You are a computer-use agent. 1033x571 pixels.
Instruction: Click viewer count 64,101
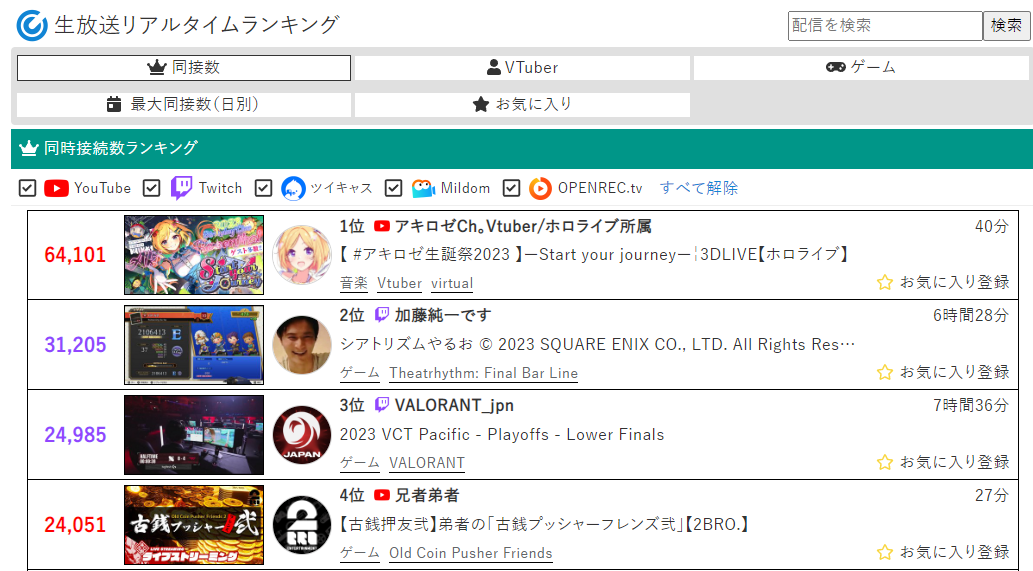[x=75, y=255]
